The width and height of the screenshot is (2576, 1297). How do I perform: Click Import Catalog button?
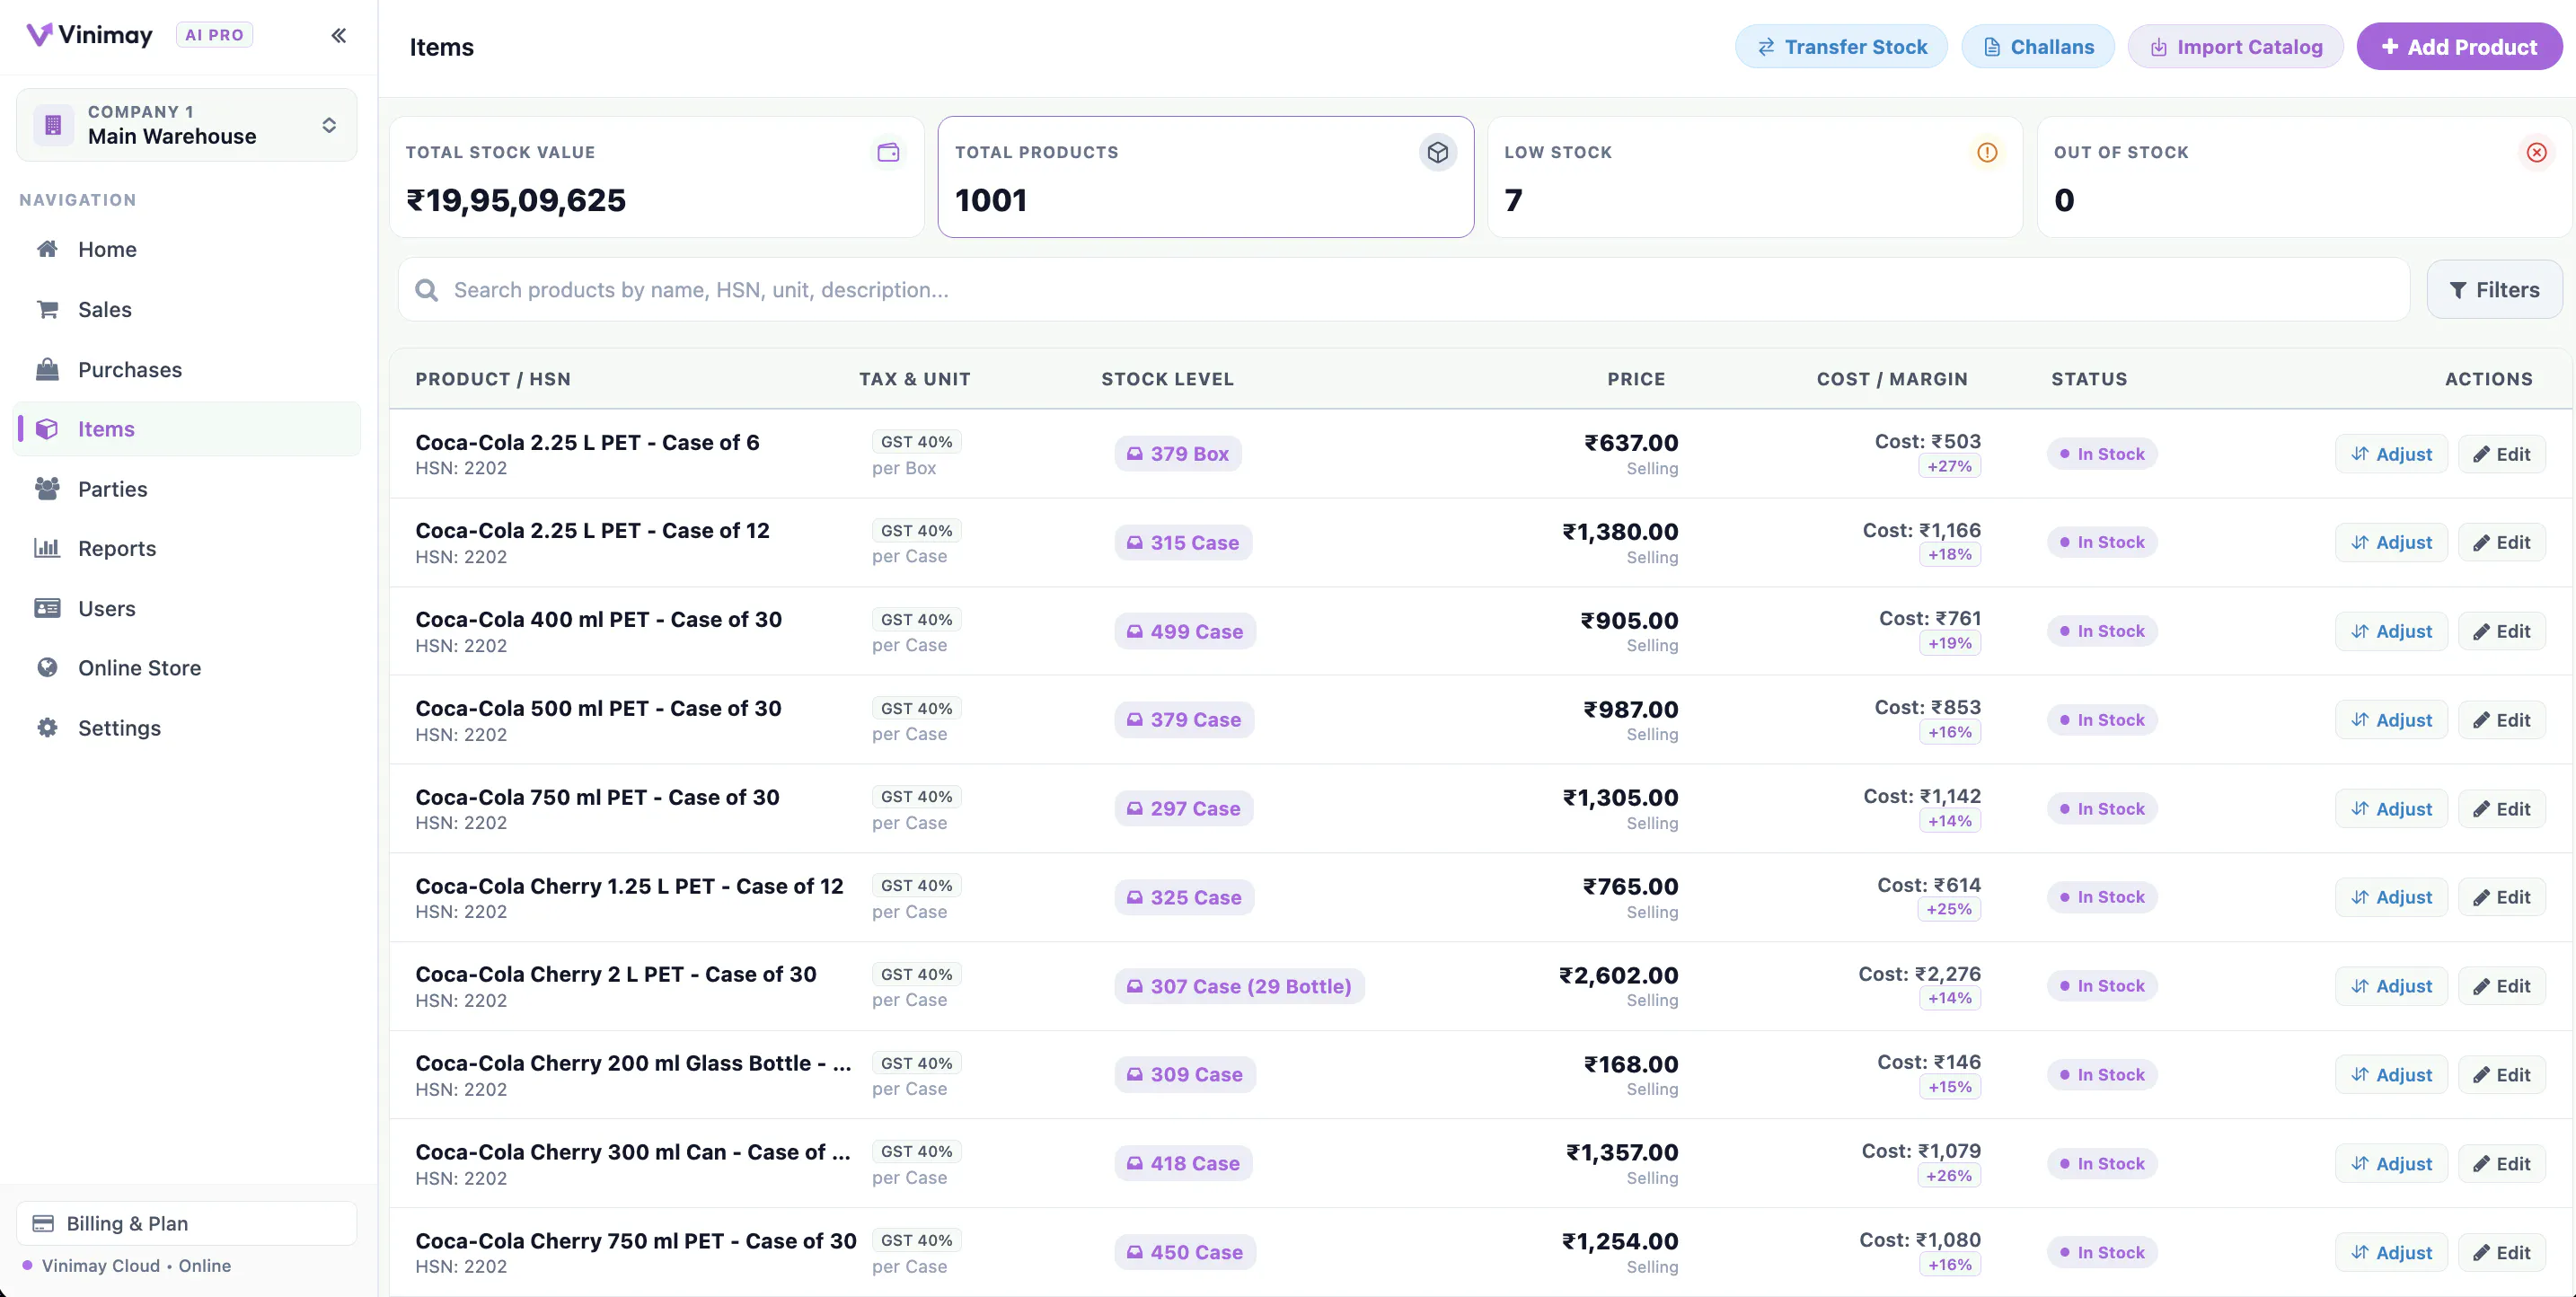(2235, 47)
